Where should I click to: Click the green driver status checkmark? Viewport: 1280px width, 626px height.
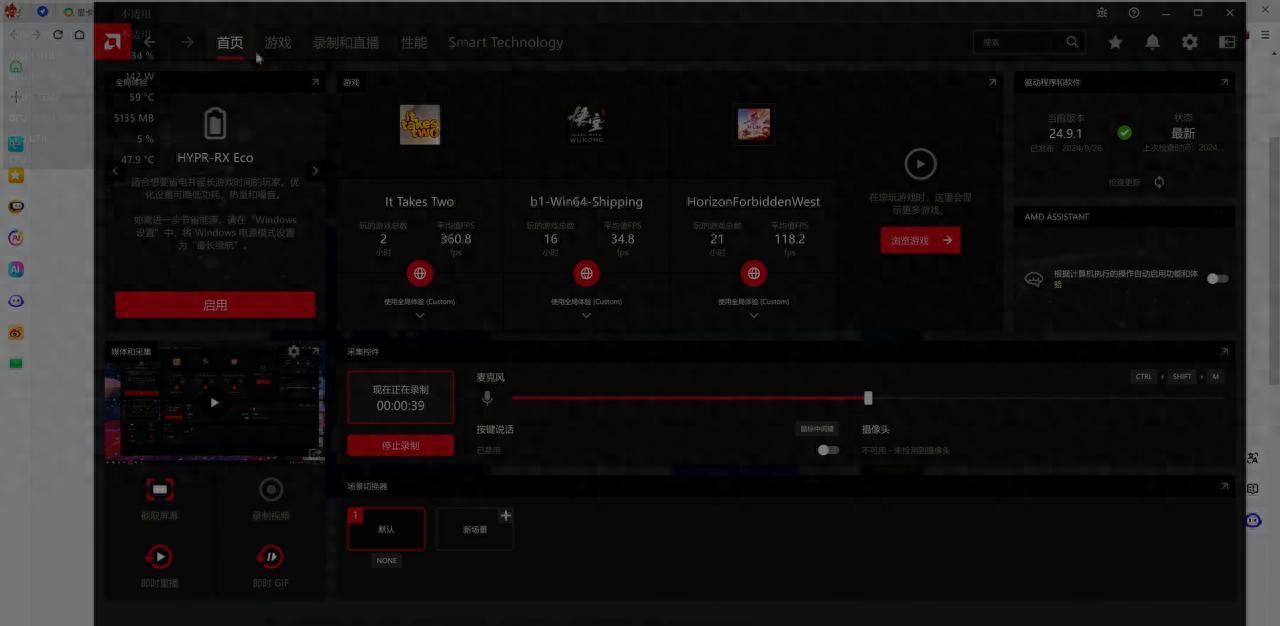click(1124, 132)
